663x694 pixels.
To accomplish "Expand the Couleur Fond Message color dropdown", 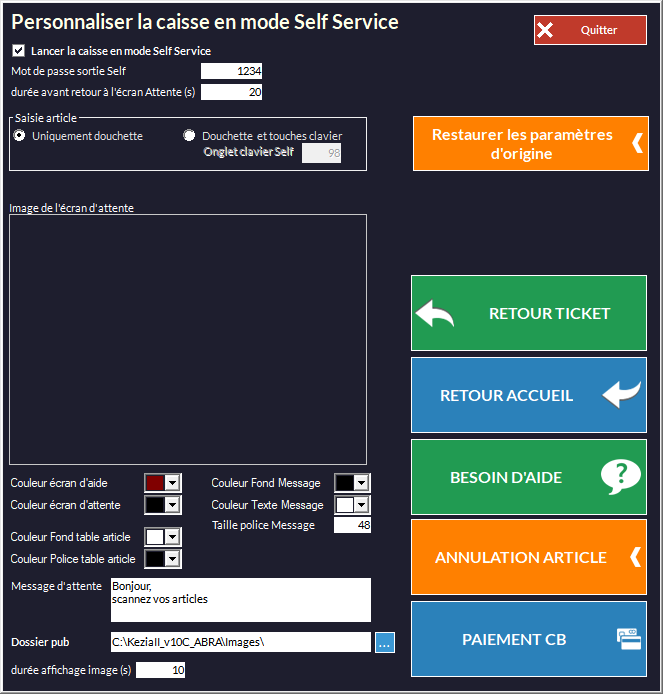I will pyautogui.click(x=361, y=483).
